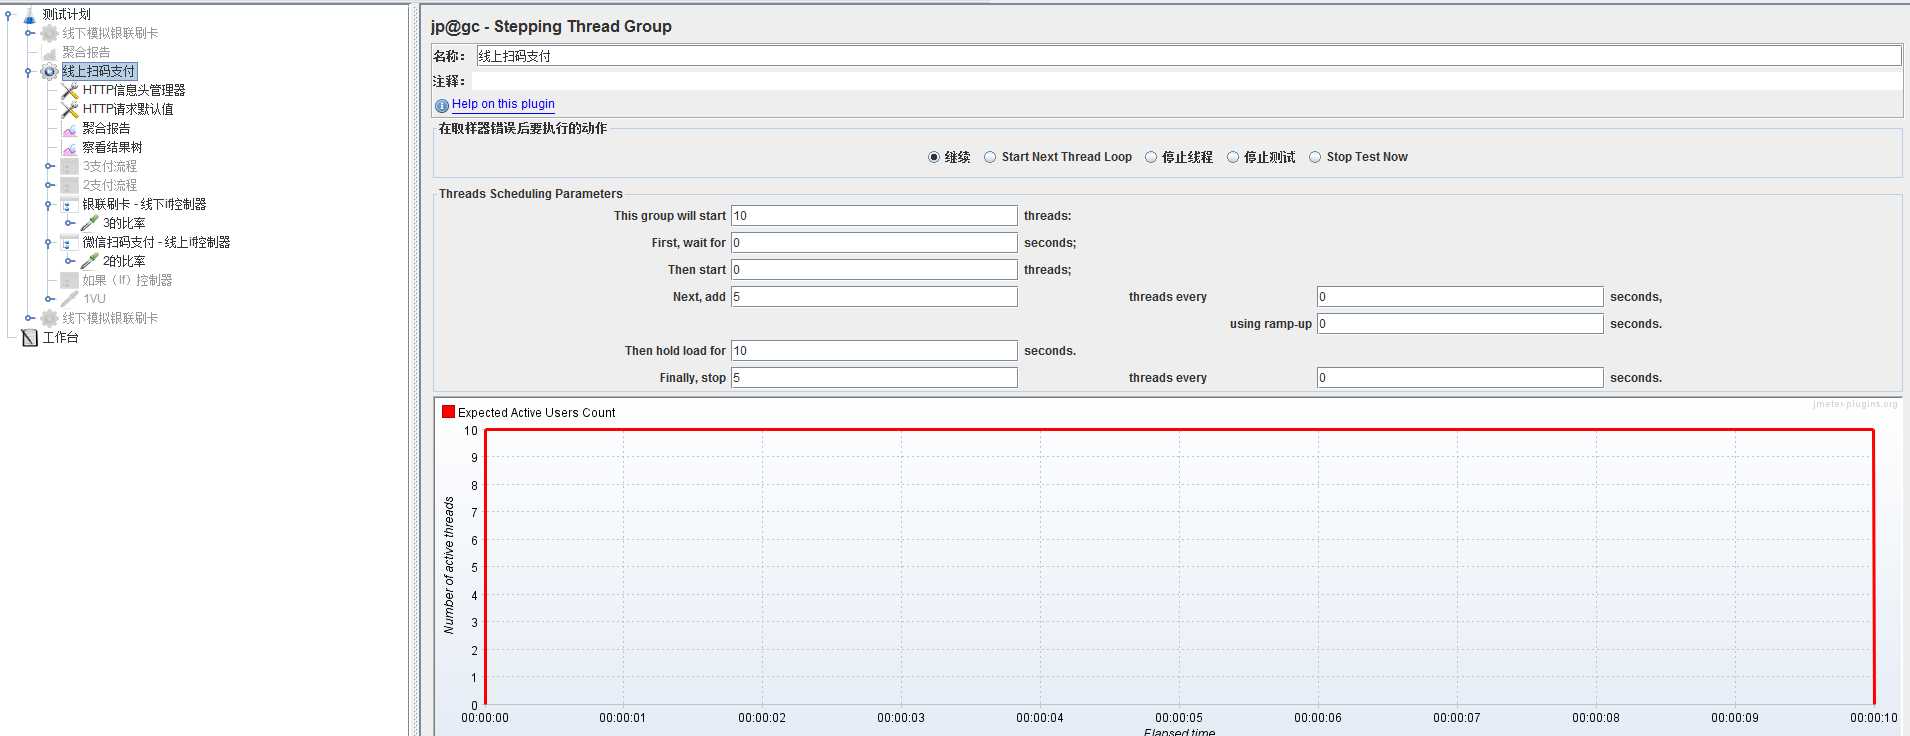Open the Help on this plugin link
This screenshot has width=1910, height=736.
click(x=503, y=104)
